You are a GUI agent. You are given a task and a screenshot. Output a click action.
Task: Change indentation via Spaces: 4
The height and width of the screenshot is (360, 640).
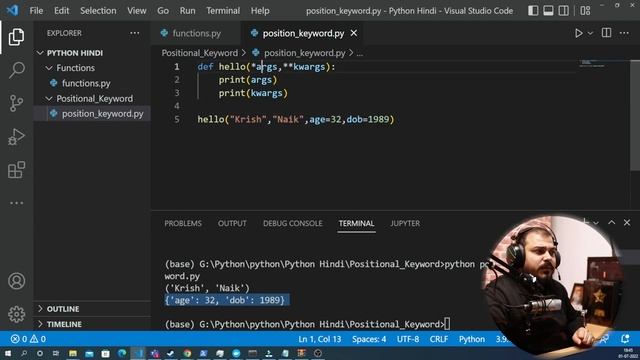tap(369, 339)
